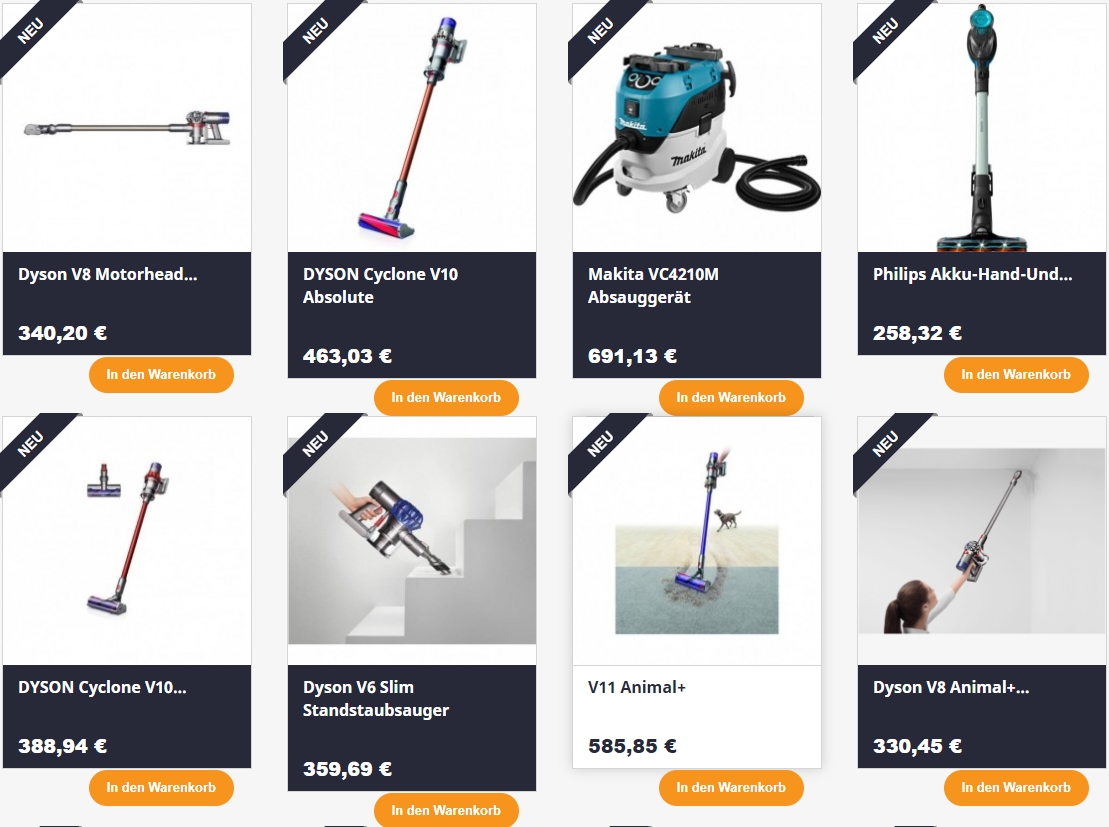Viewport: 1109px width, 827px height.
Task: Open the V11 Animal+ image with dog
Action: [x=697, y=541]
